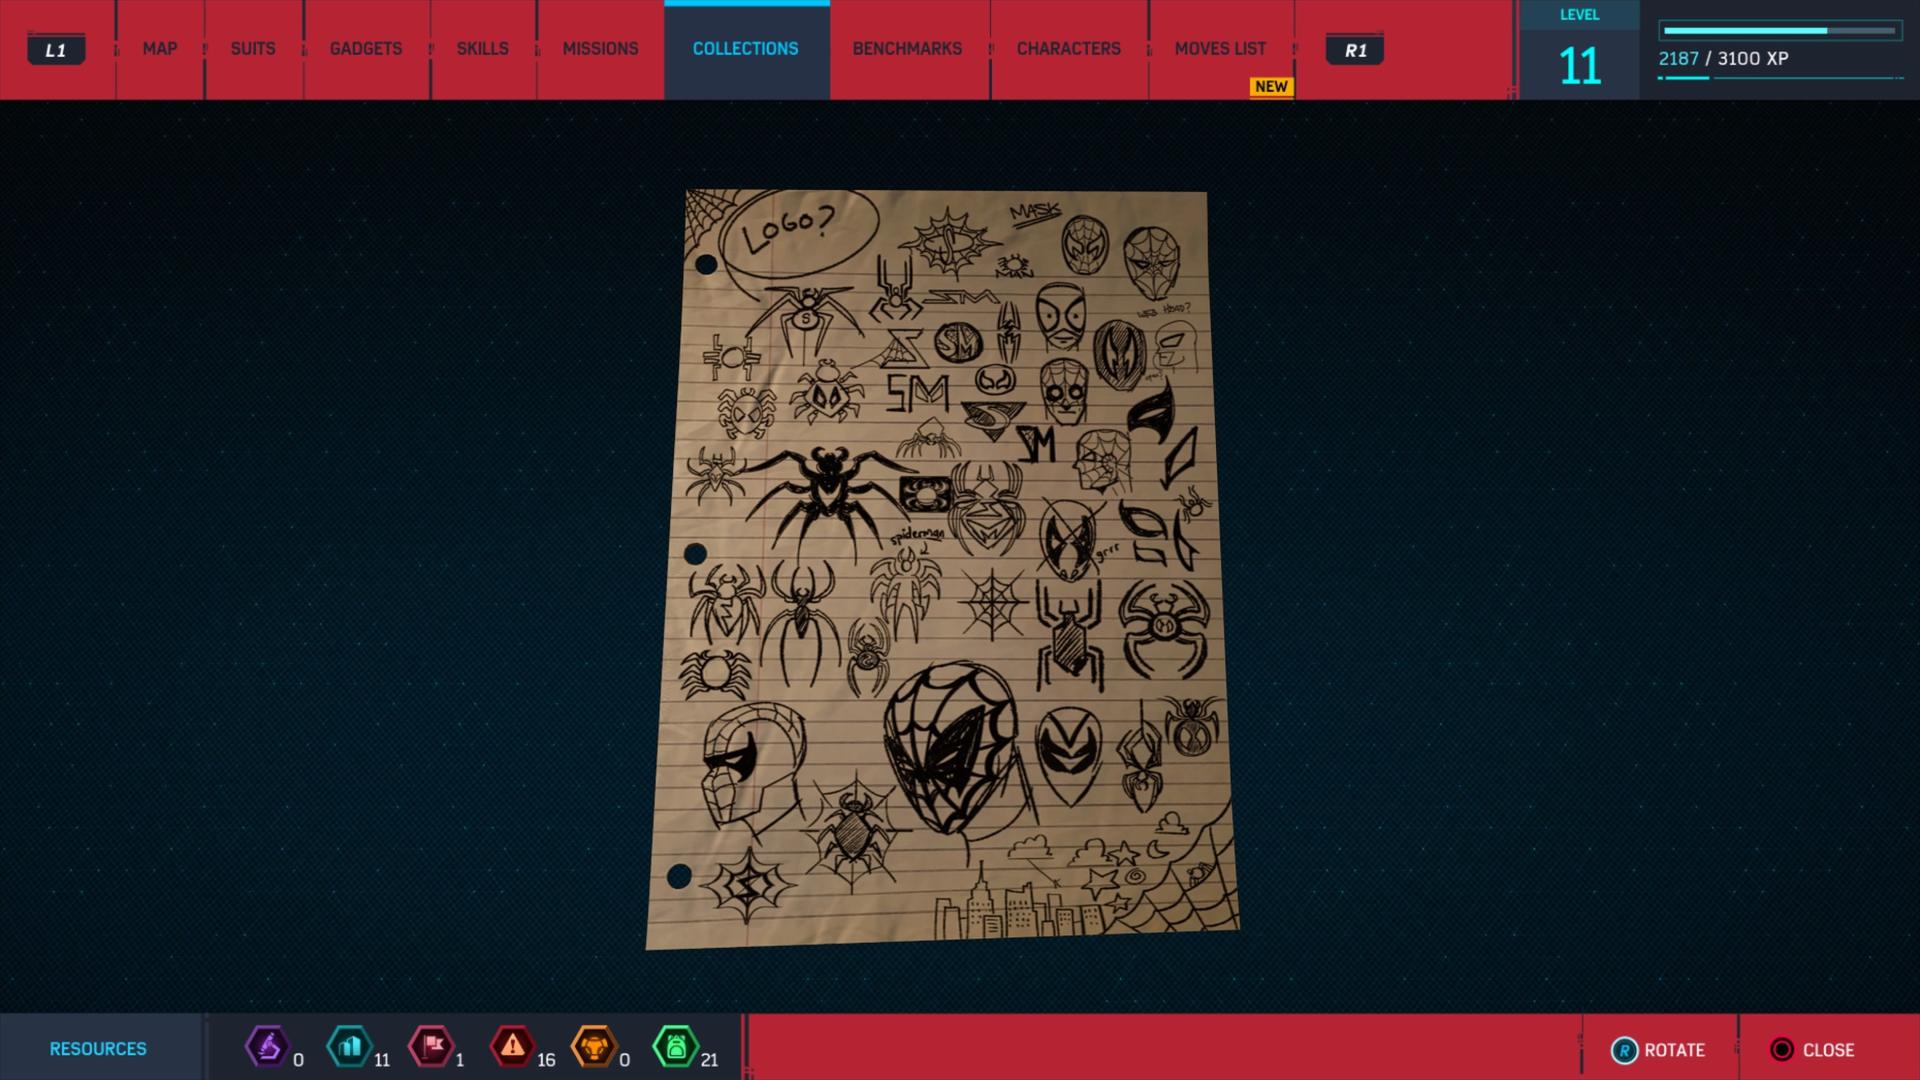Open the Moves List tab marked NEW
Image resolution: width=1920 pixels, height=1080 pixels.
(1221, 49)
